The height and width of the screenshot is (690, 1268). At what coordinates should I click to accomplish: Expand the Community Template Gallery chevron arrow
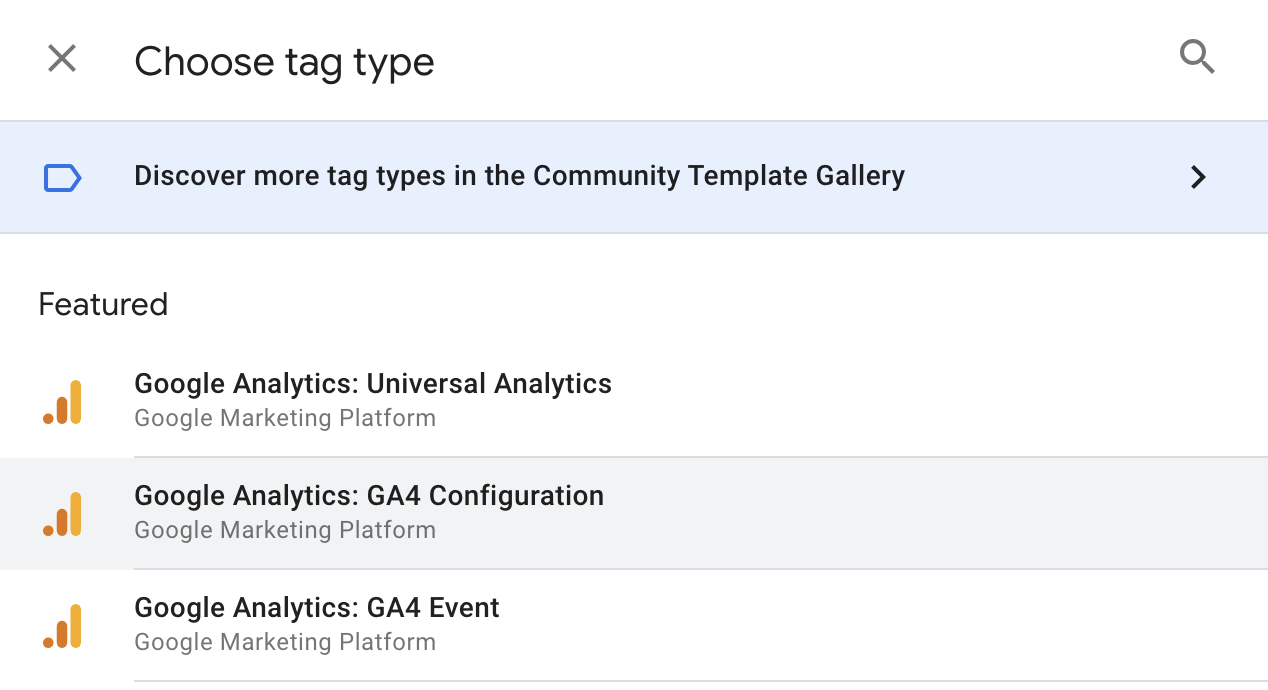tap(1197, 178)
